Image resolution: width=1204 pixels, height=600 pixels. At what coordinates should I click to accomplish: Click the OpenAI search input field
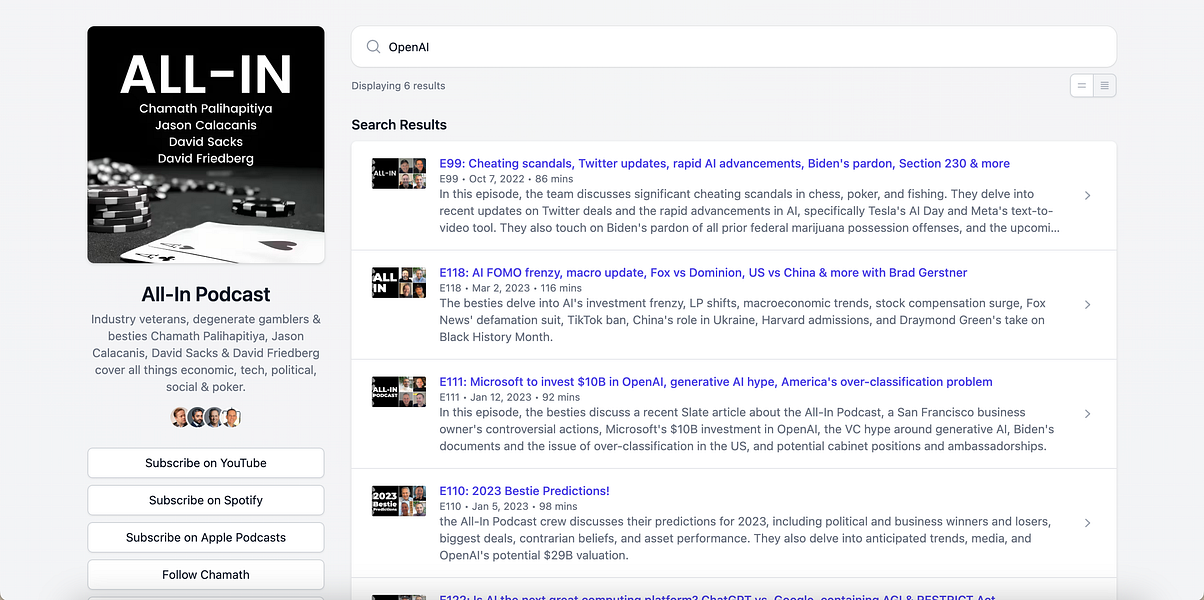coord(740,47)
